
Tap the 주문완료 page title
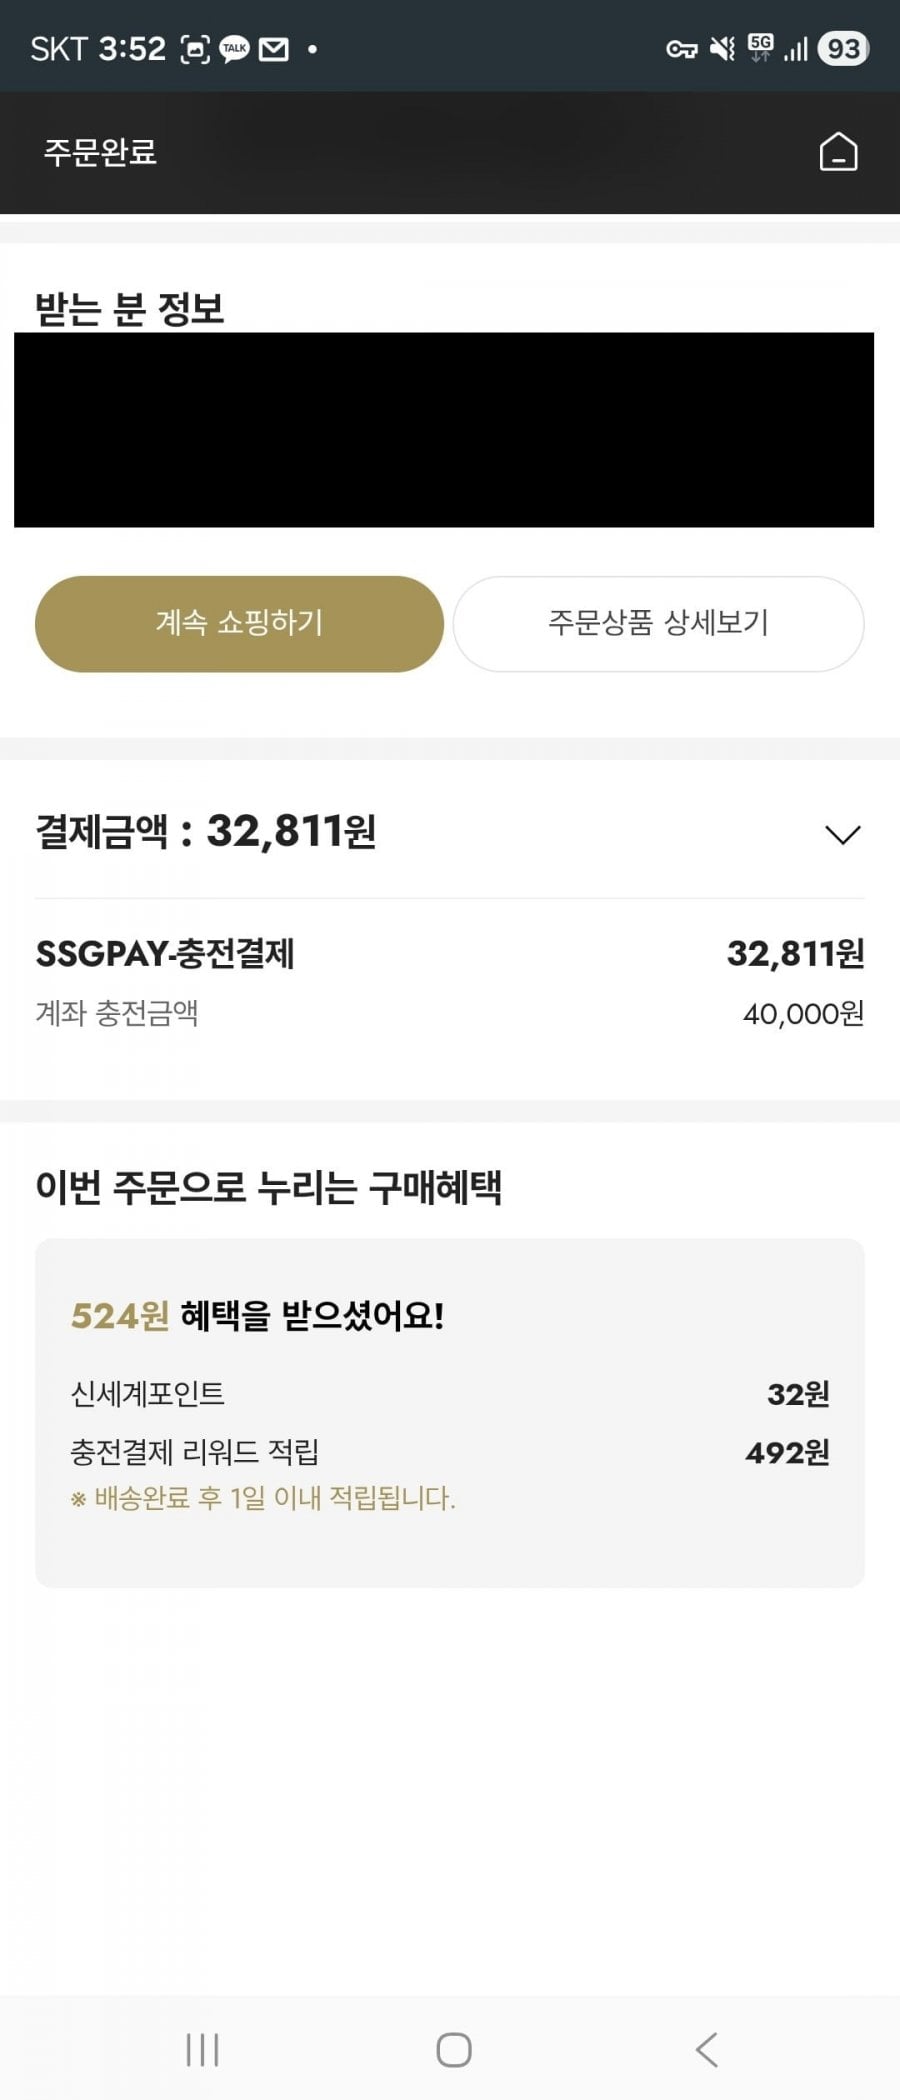100,152
